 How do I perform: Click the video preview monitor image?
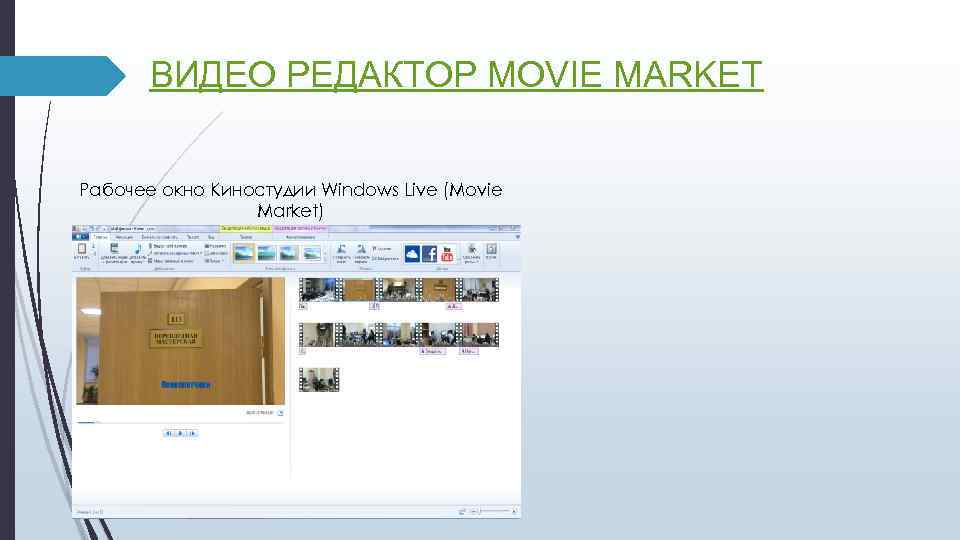(181, 341)
